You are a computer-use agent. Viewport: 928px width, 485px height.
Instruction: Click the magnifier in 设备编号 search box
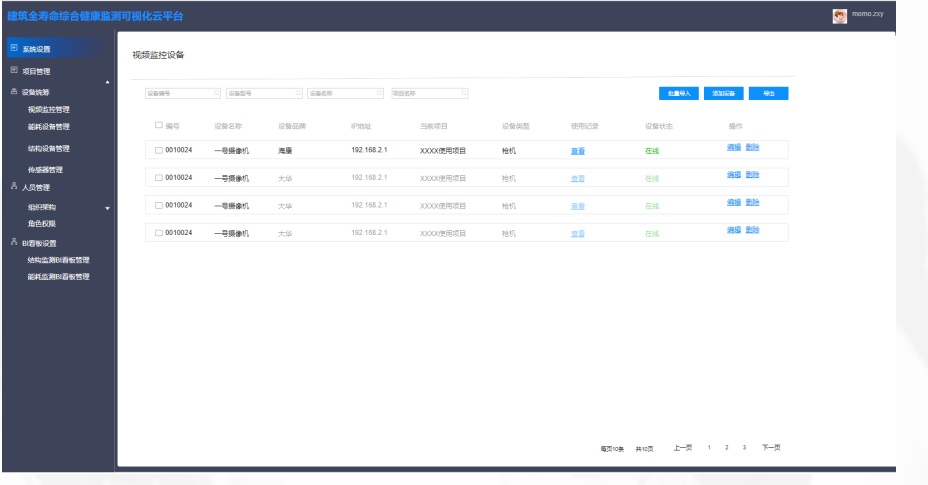pyautogui.click(x=217, y=93)
